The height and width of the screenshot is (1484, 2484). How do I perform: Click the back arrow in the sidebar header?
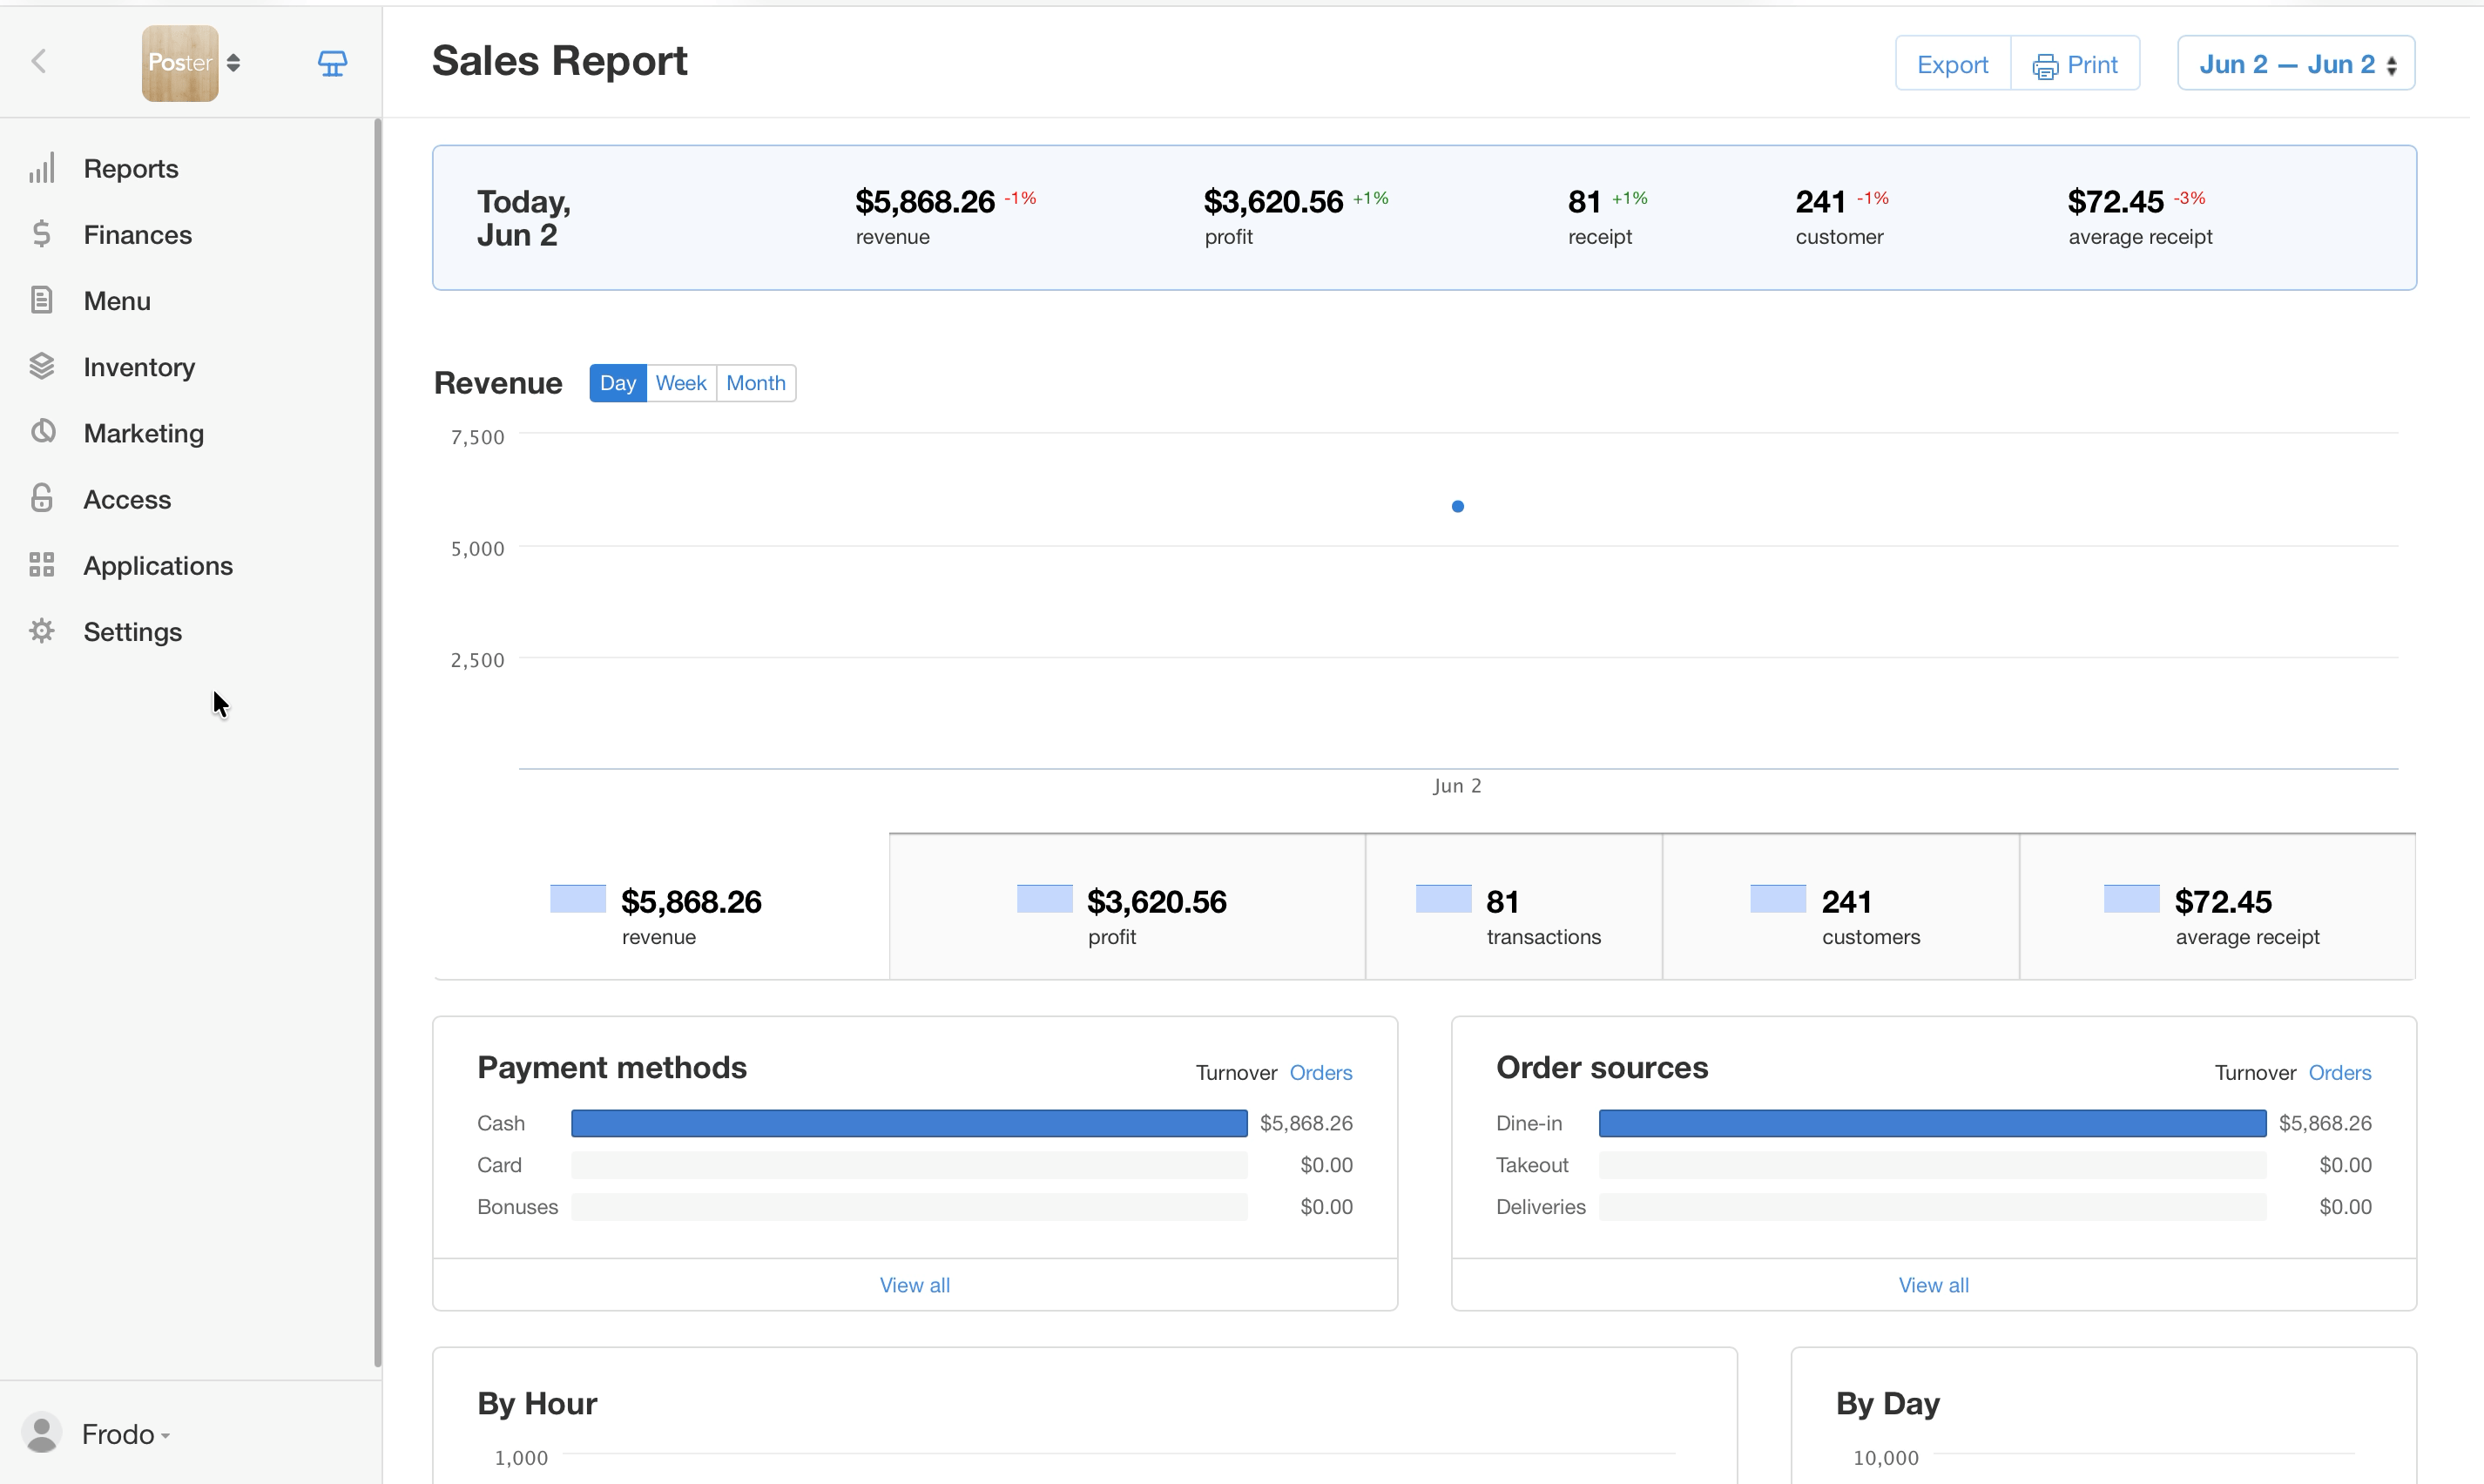click(39, 62)
